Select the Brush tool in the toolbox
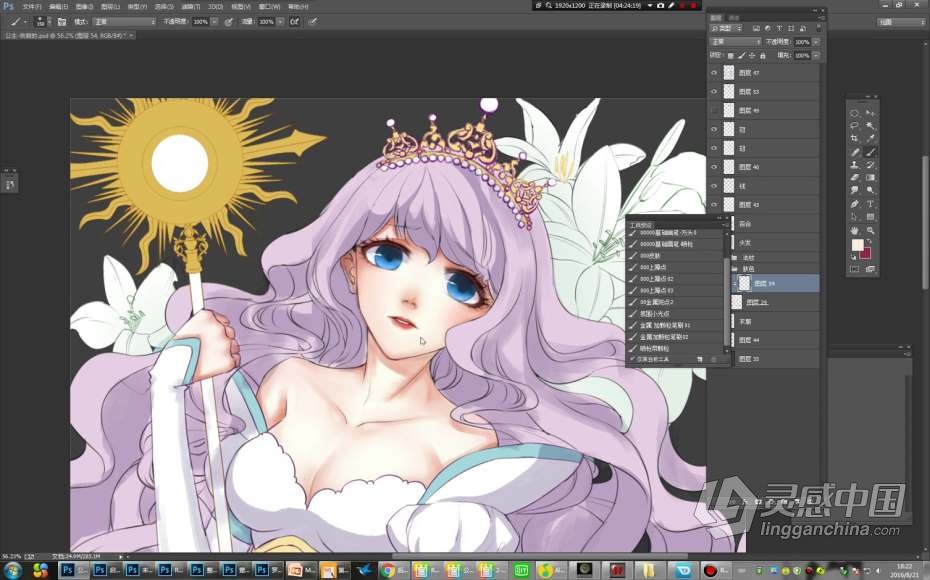Viewport: 930px width, 580px height. 870,152
